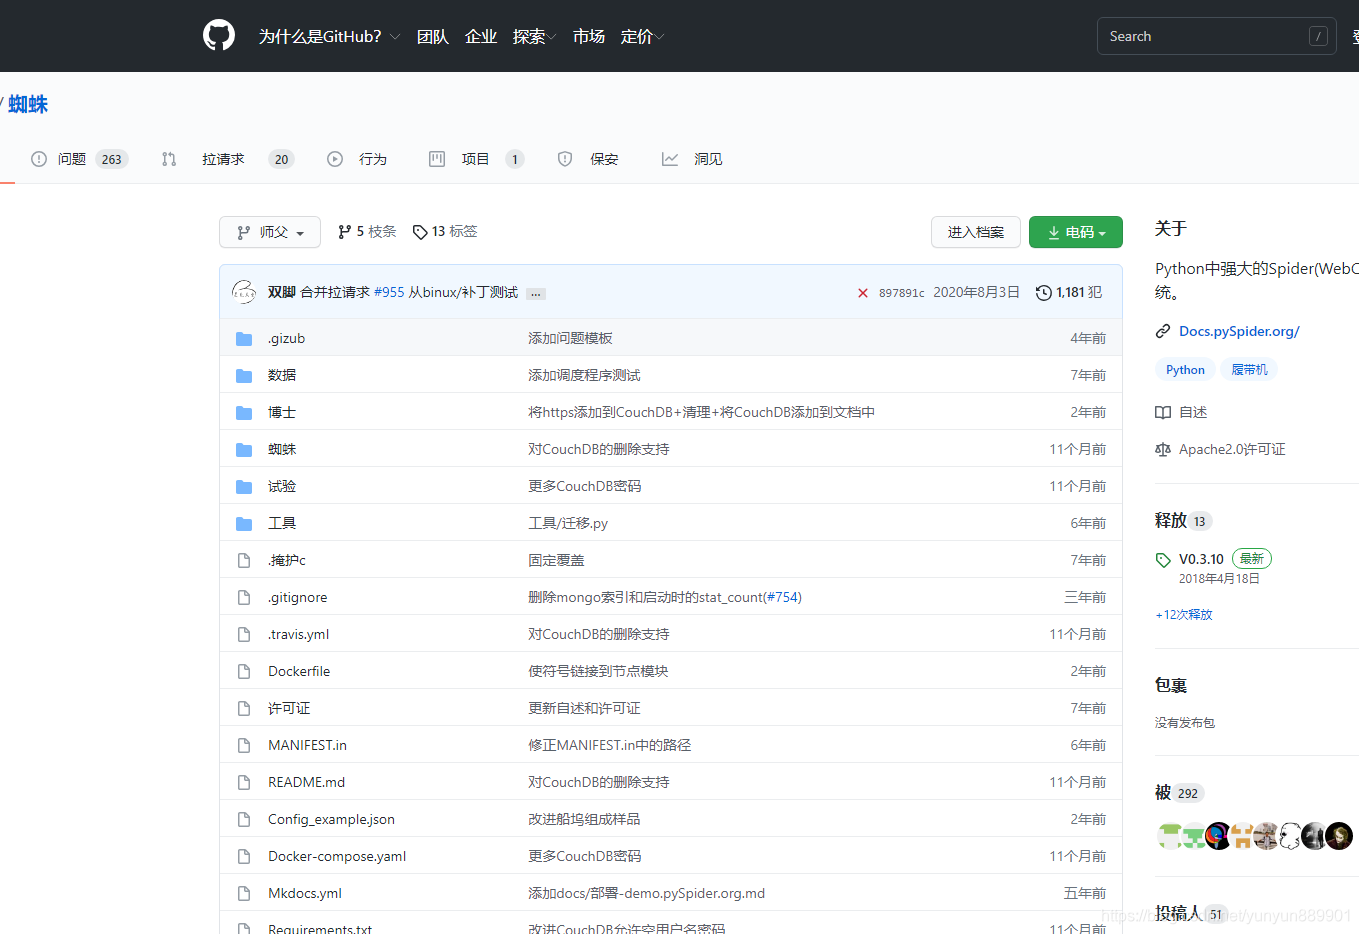This screenshot has height=934, width=1359.
Task: Open the Docker-compose.yaml file
Action: coord(337,857)
